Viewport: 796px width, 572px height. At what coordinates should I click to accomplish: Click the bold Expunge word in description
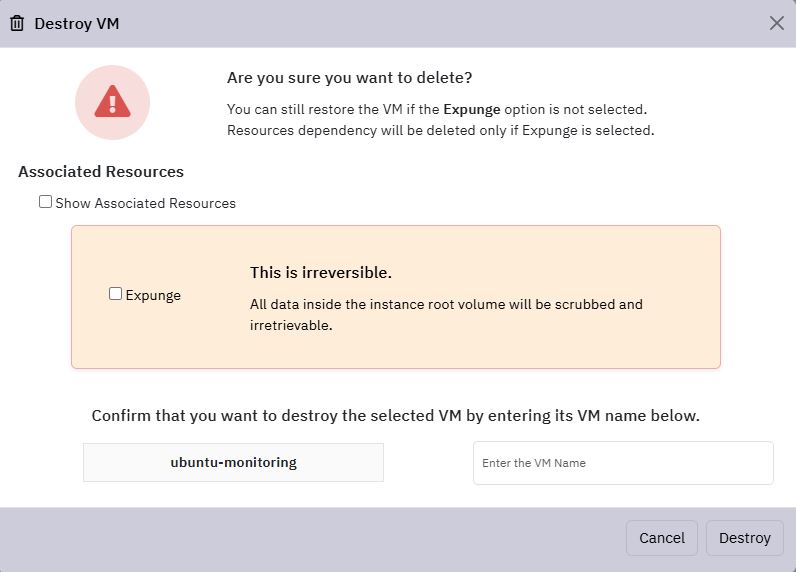click(472, 110)
